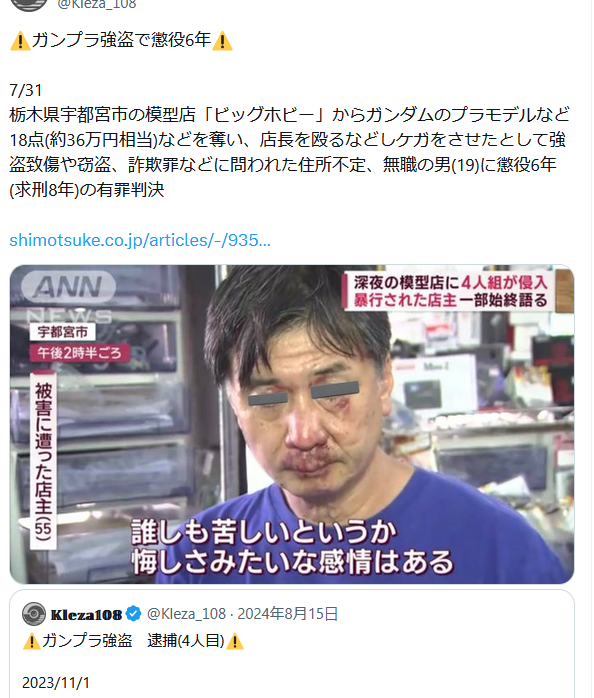Open the ANN news image attachment

pos(292,424)
